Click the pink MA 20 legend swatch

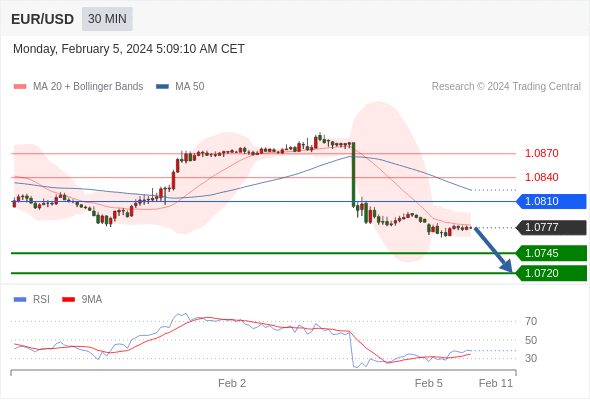point(20,87)
